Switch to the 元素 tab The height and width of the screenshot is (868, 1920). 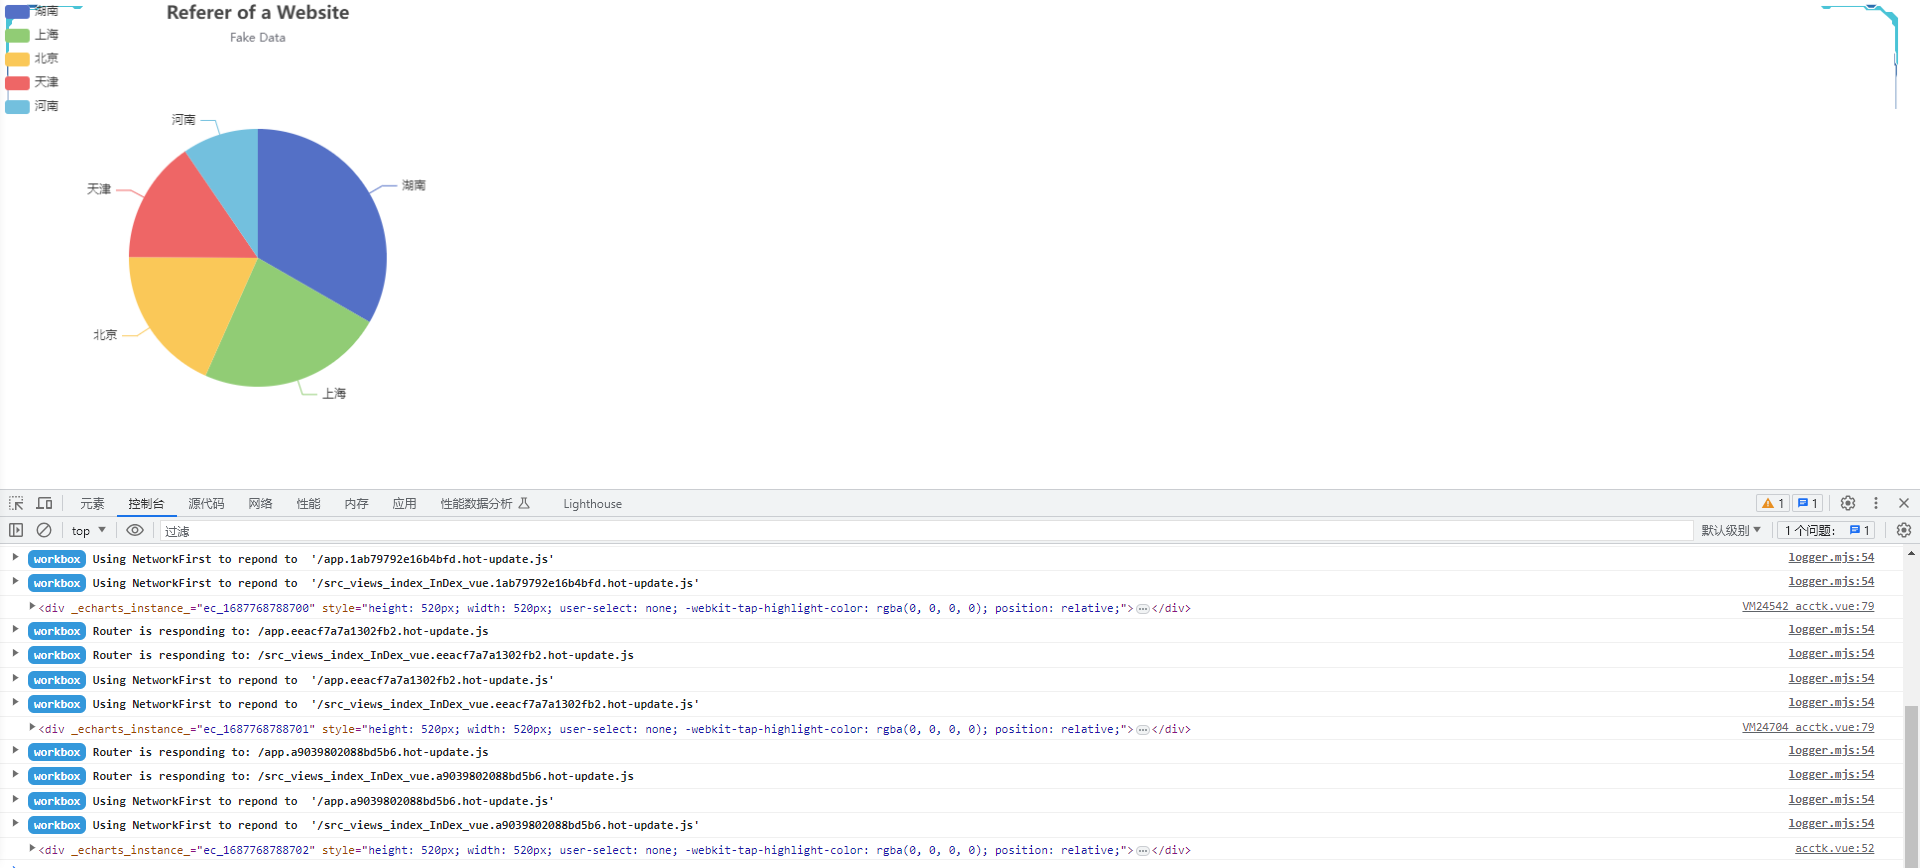coord(92,503)
